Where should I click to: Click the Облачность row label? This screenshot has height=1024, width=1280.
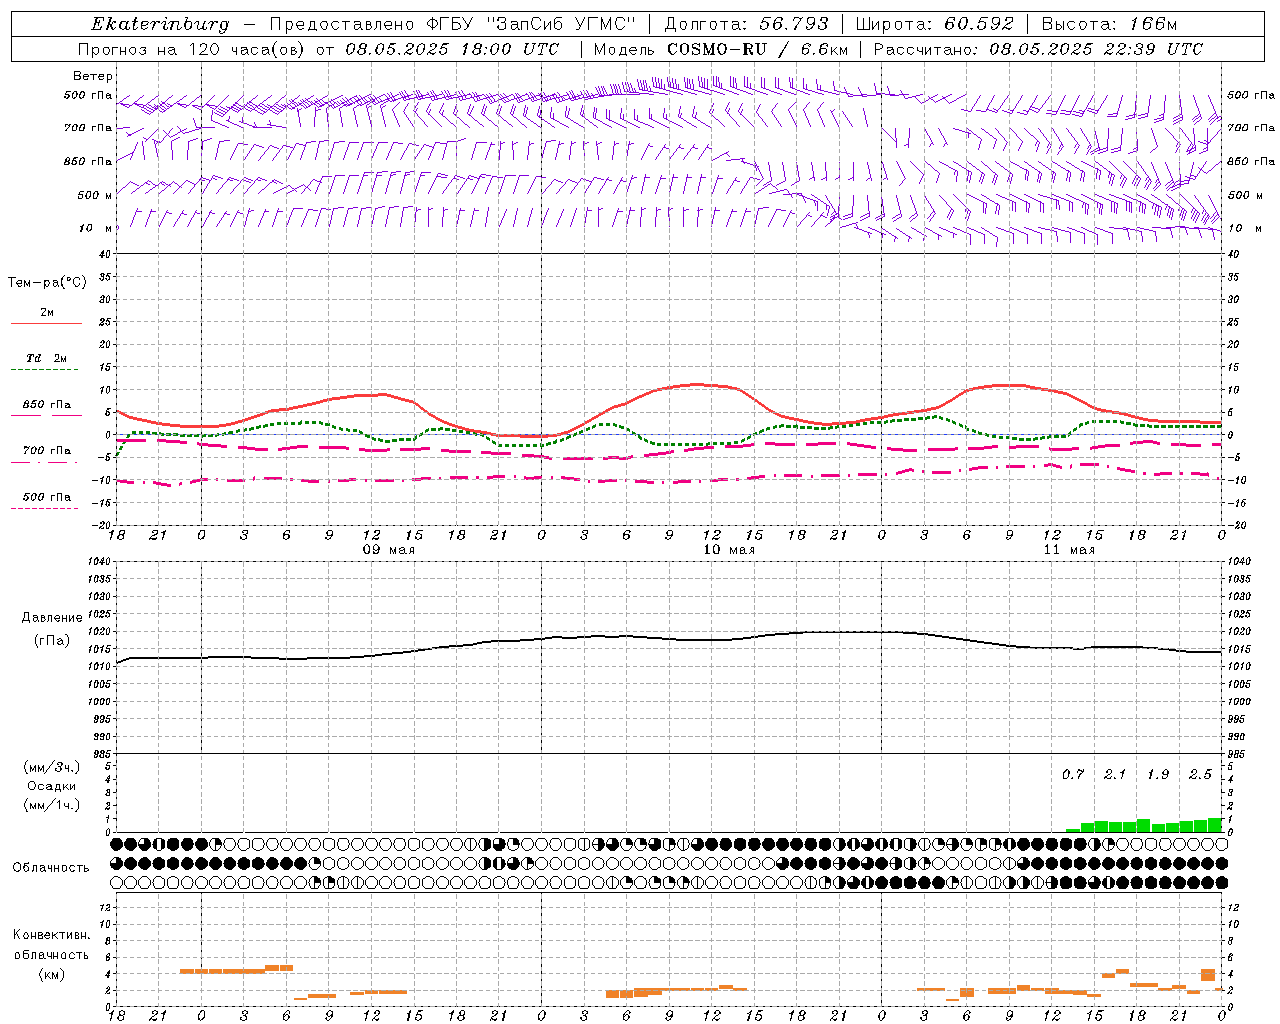tap(51, 867)
